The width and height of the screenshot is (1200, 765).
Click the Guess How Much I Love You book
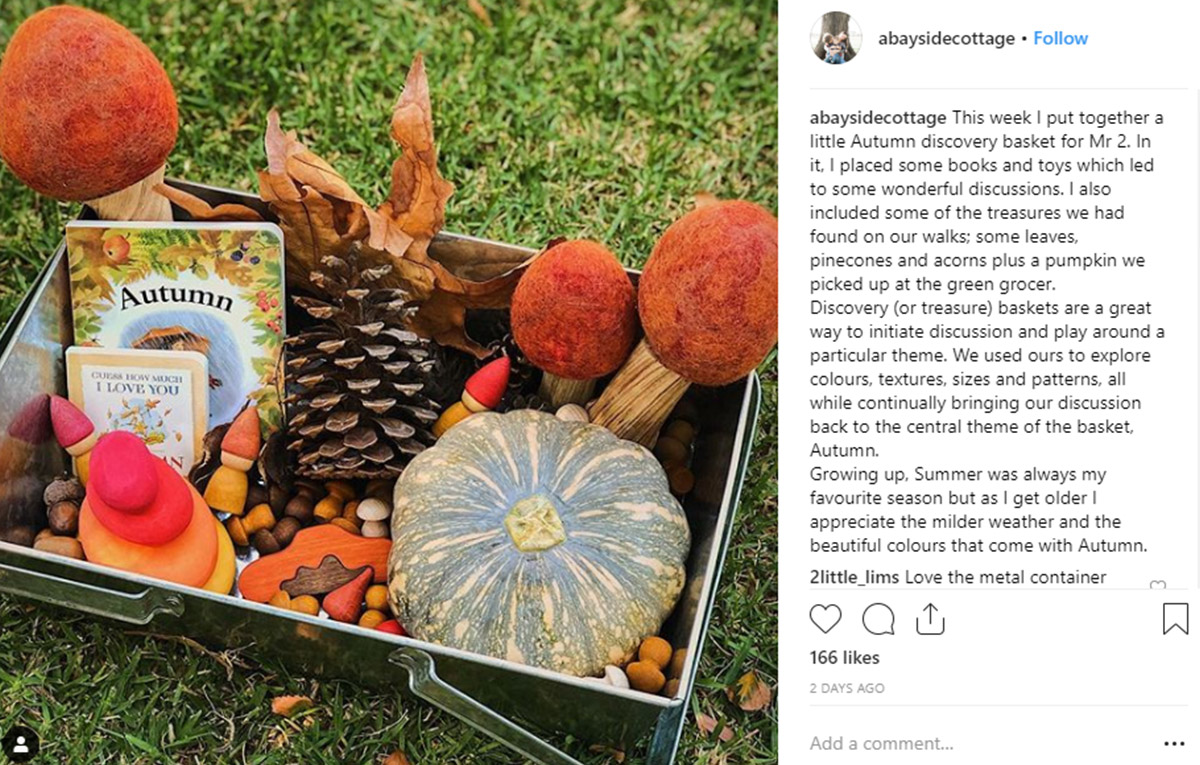[x=137, y=410]
